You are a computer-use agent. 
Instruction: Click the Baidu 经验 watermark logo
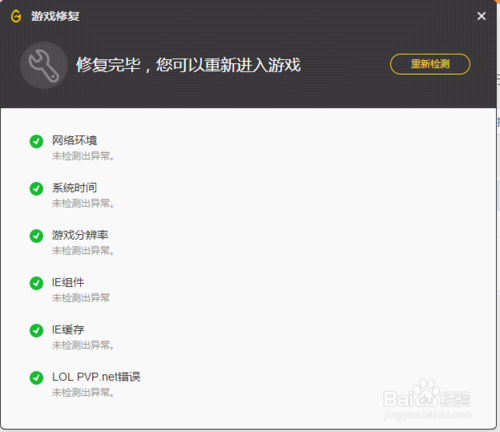coord(427,400)
